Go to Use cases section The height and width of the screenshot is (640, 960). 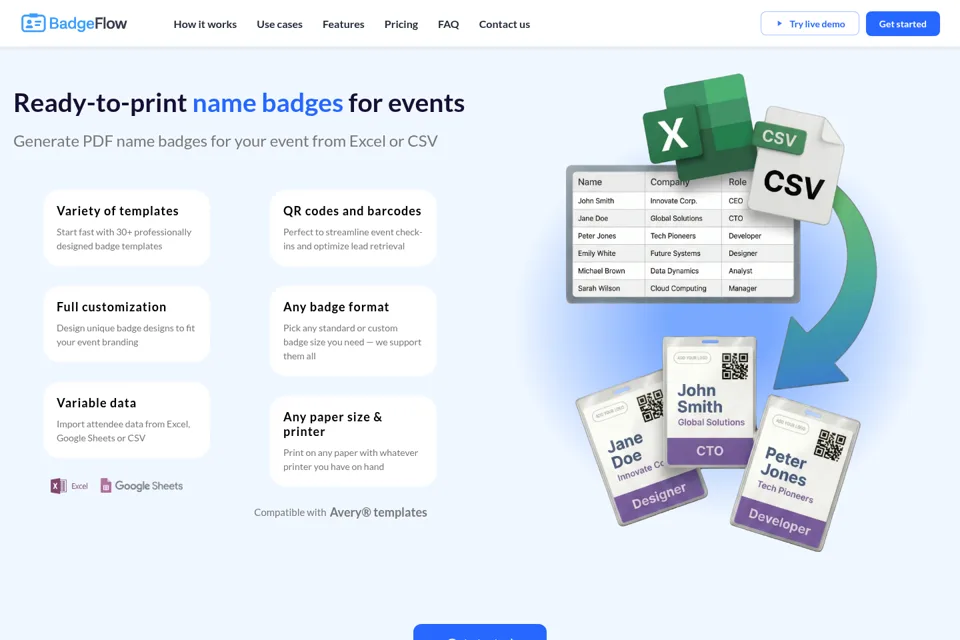(x=279, y=24)
